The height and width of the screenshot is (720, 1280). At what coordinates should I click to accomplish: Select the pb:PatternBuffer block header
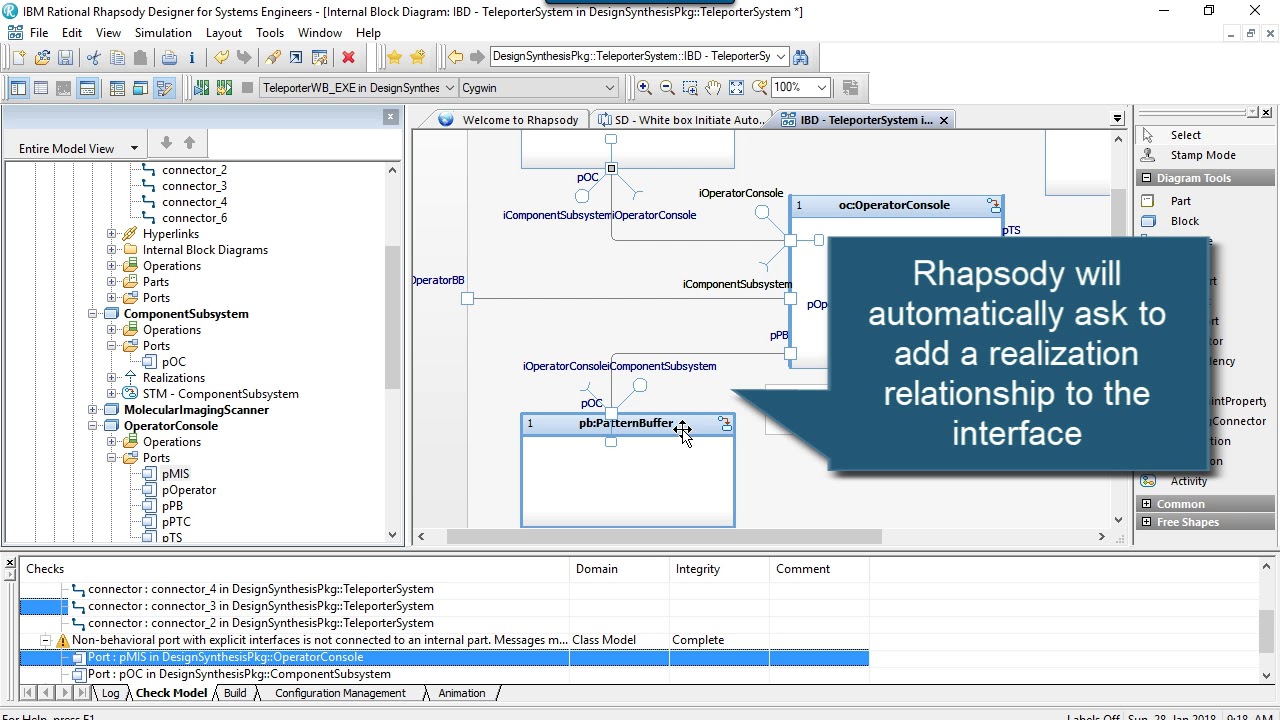627,424
